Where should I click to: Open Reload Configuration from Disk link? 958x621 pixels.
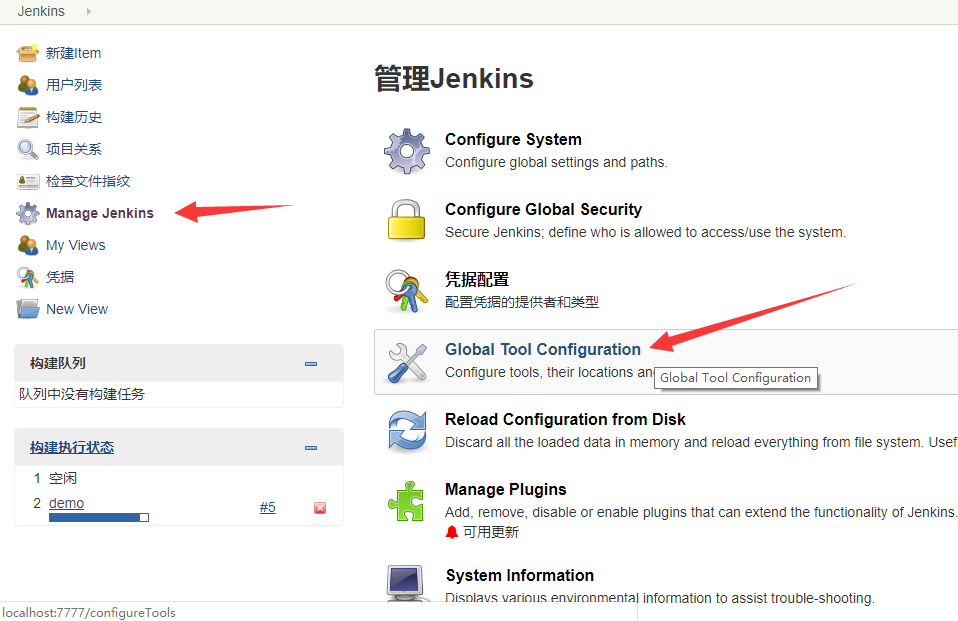[565, 419]
